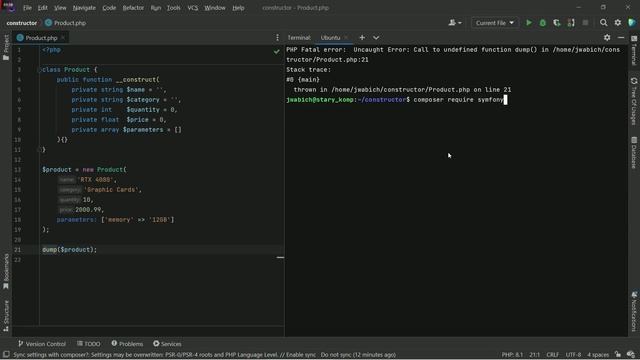Viewport: 640px width, 360px height.
Task: Open the Run menu
Action: pyautogui.click(x=156, y=8)
